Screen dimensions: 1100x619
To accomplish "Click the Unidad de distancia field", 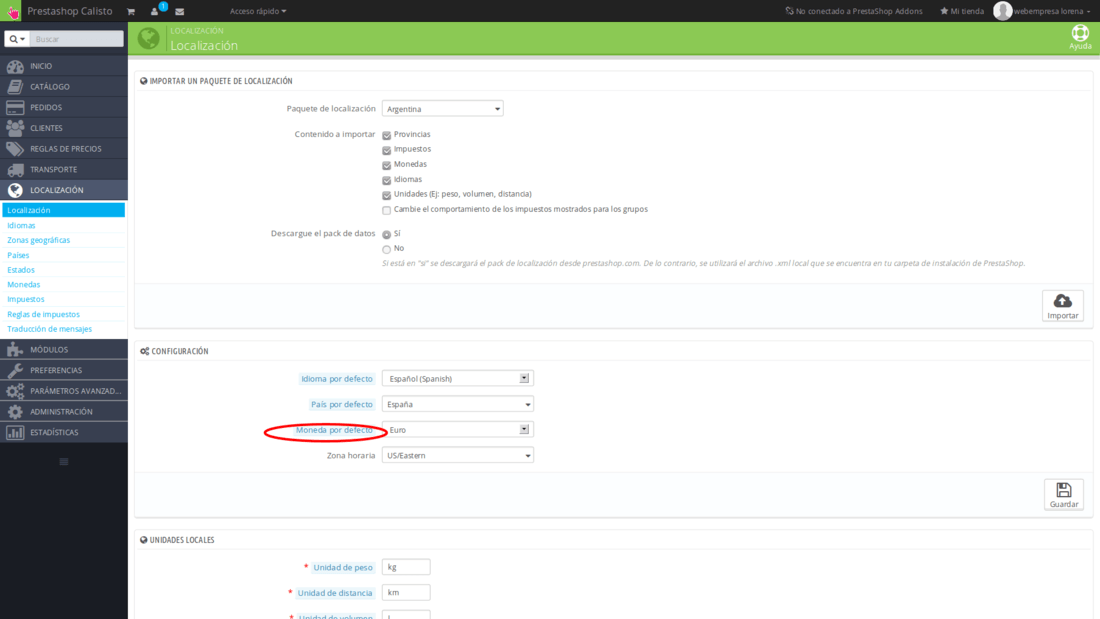I will [406, 593].
